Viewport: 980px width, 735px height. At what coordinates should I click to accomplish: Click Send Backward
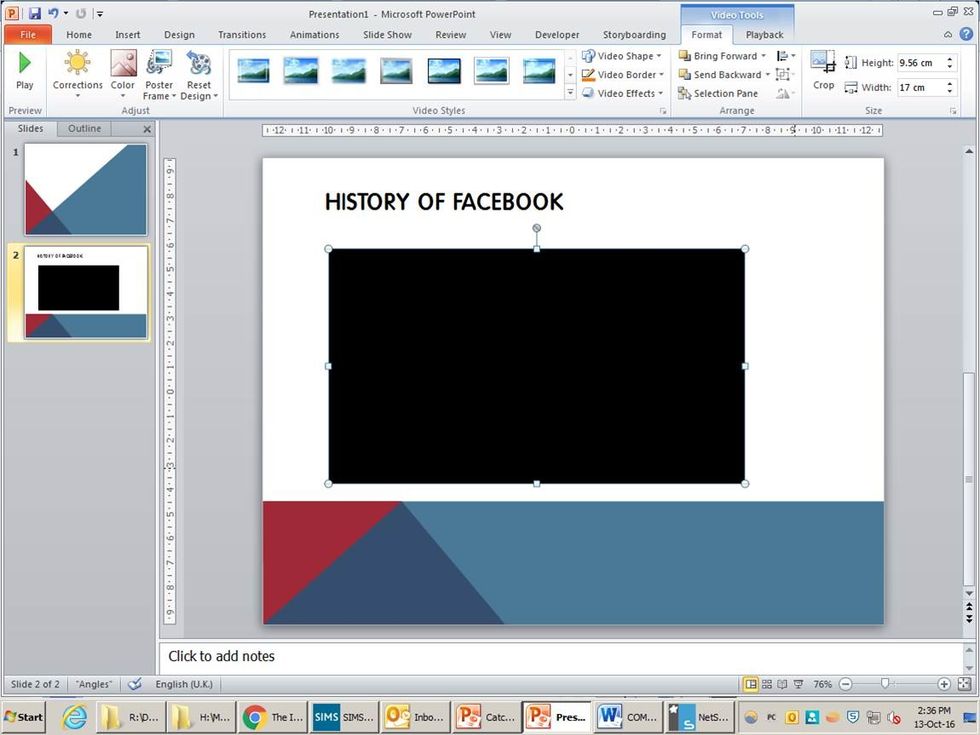[720, 74]
